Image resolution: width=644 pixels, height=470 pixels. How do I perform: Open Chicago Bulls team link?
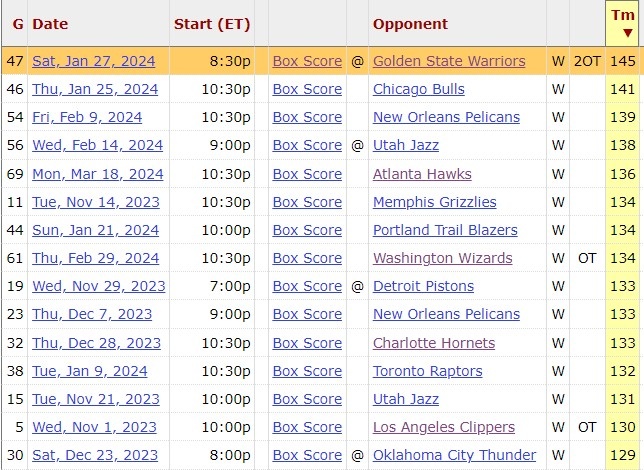click(418, 89)
